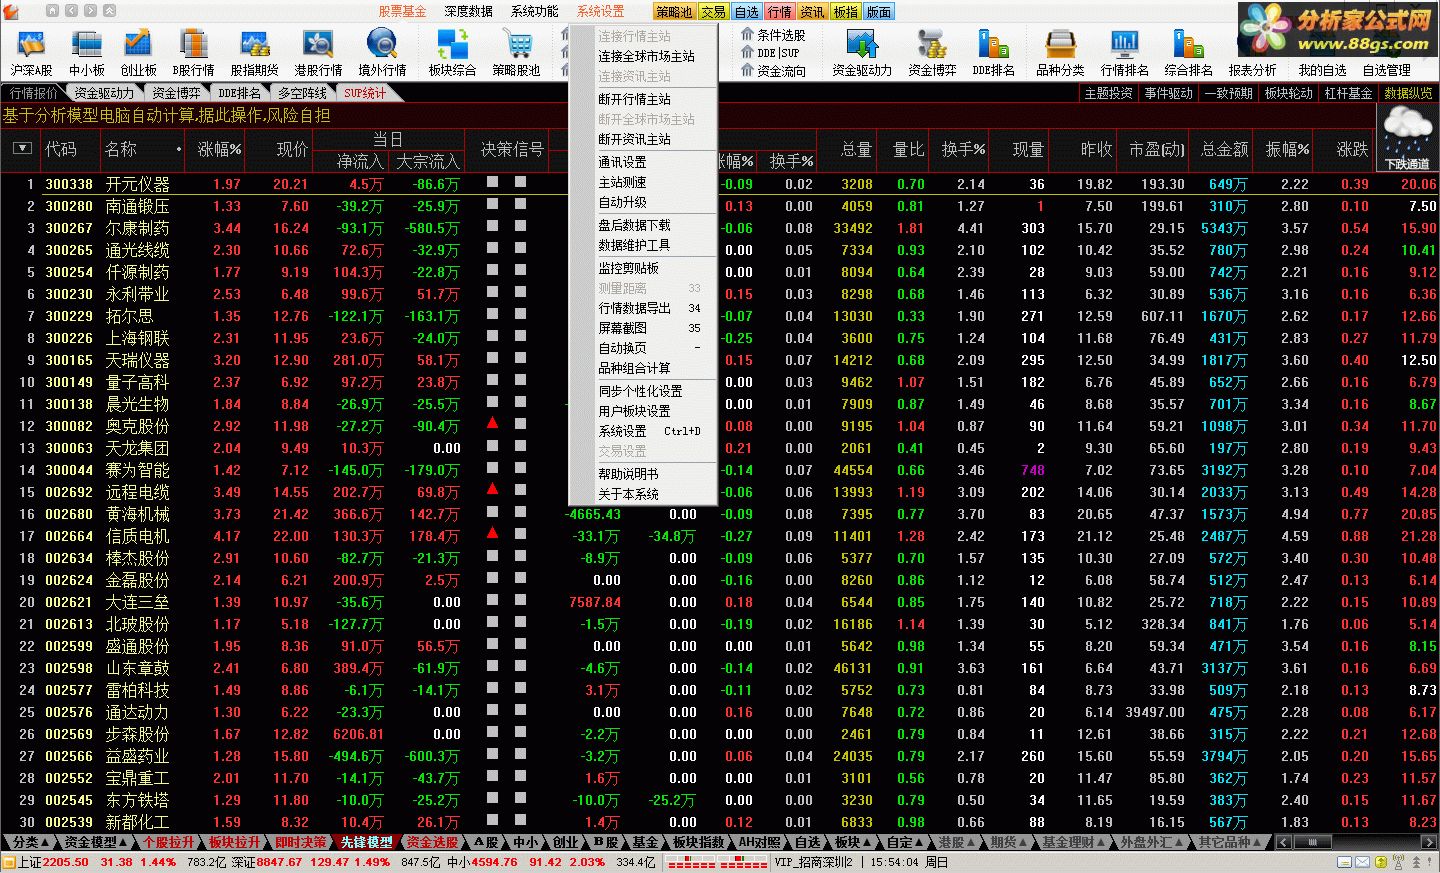Toggle first signal square for 通光线缆

coord(492,248)
